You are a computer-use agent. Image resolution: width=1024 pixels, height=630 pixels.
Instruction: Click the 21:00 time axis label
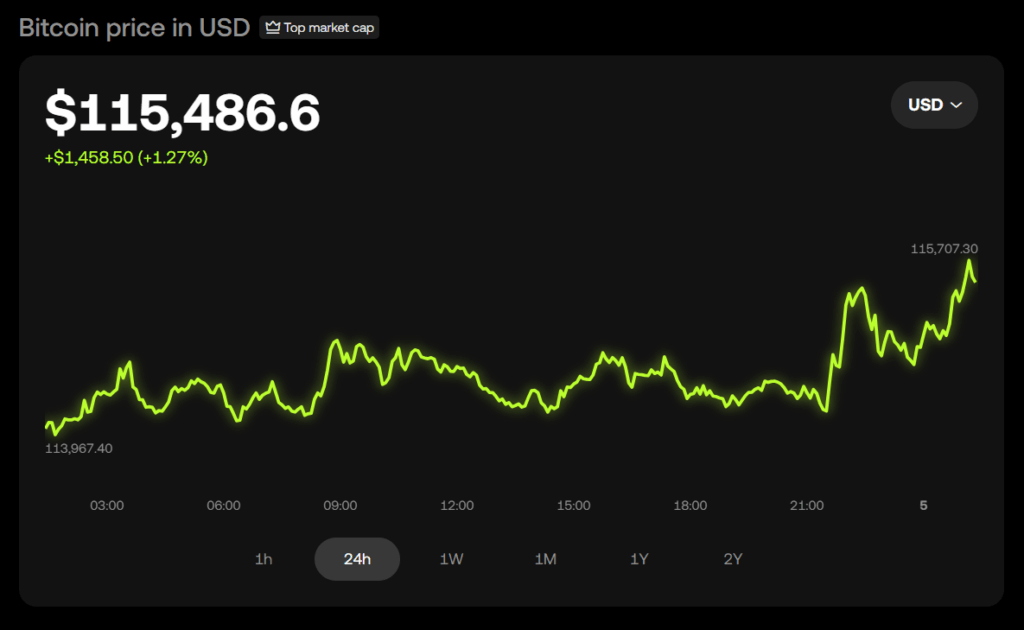click(807, 505)
